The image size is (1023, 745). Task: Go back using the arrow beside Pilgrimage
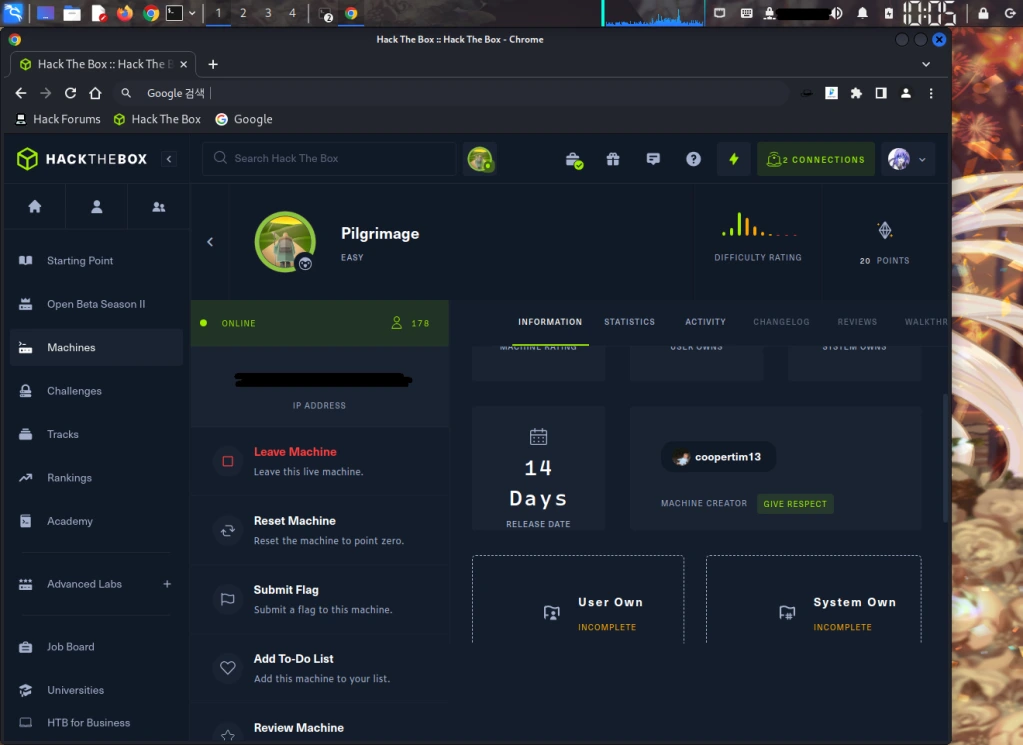coord(210,242)
